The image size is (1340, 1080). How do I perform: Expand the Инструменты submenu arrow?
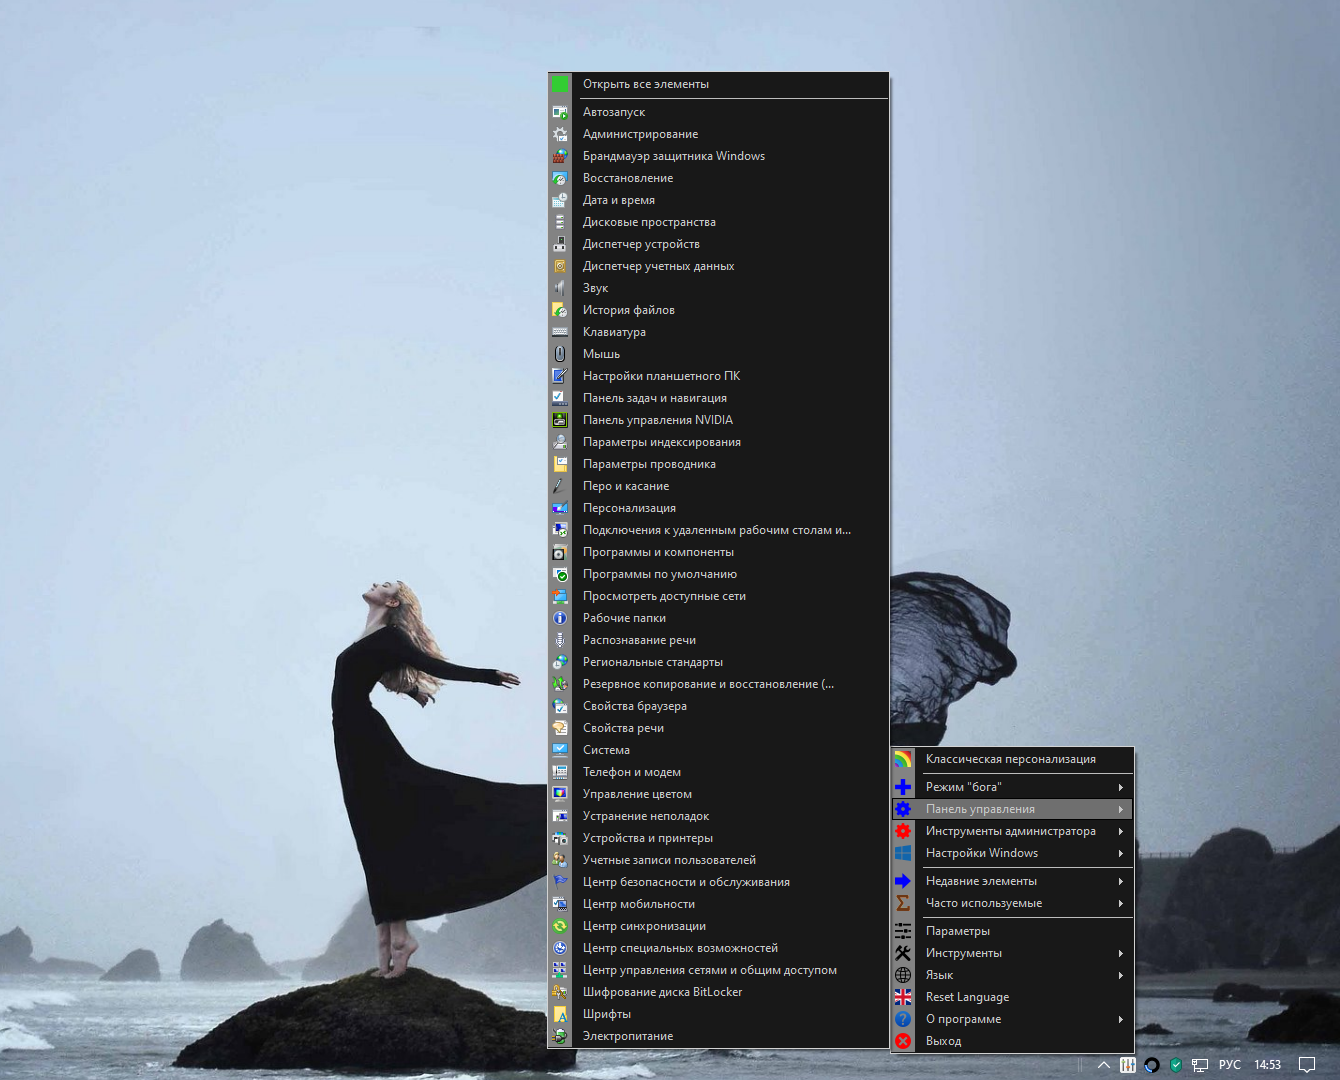[1121, 953]
